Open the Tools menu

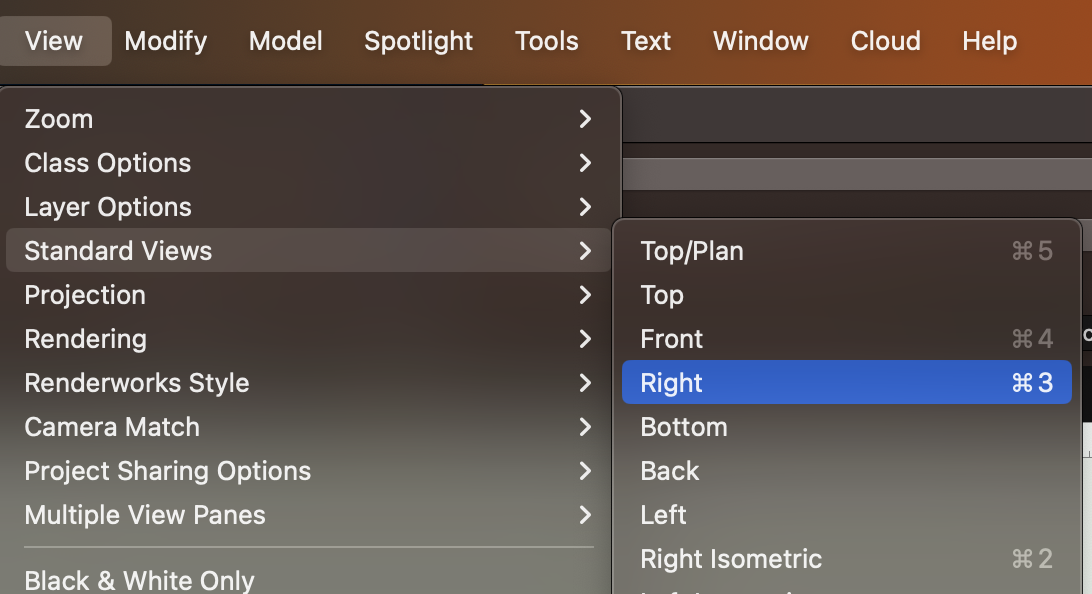tap(546, 41)
